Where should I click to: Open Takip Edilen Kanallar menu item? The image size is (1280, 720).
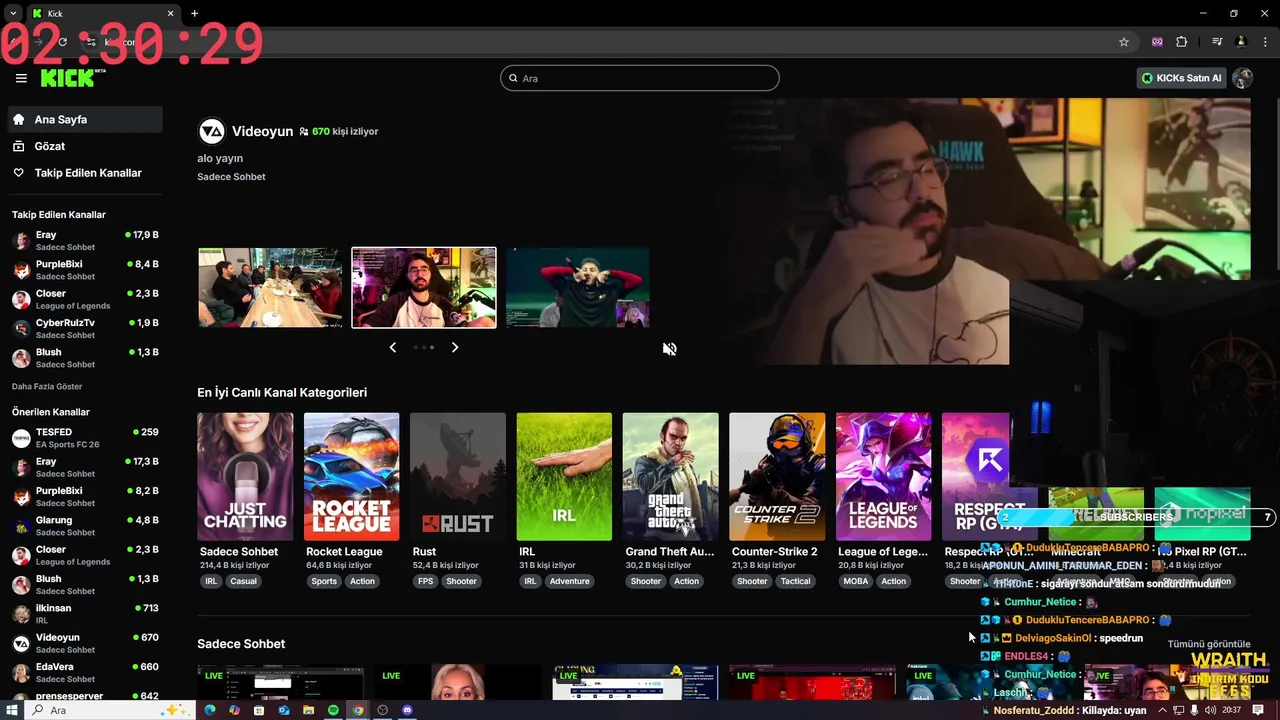(84, 173)
